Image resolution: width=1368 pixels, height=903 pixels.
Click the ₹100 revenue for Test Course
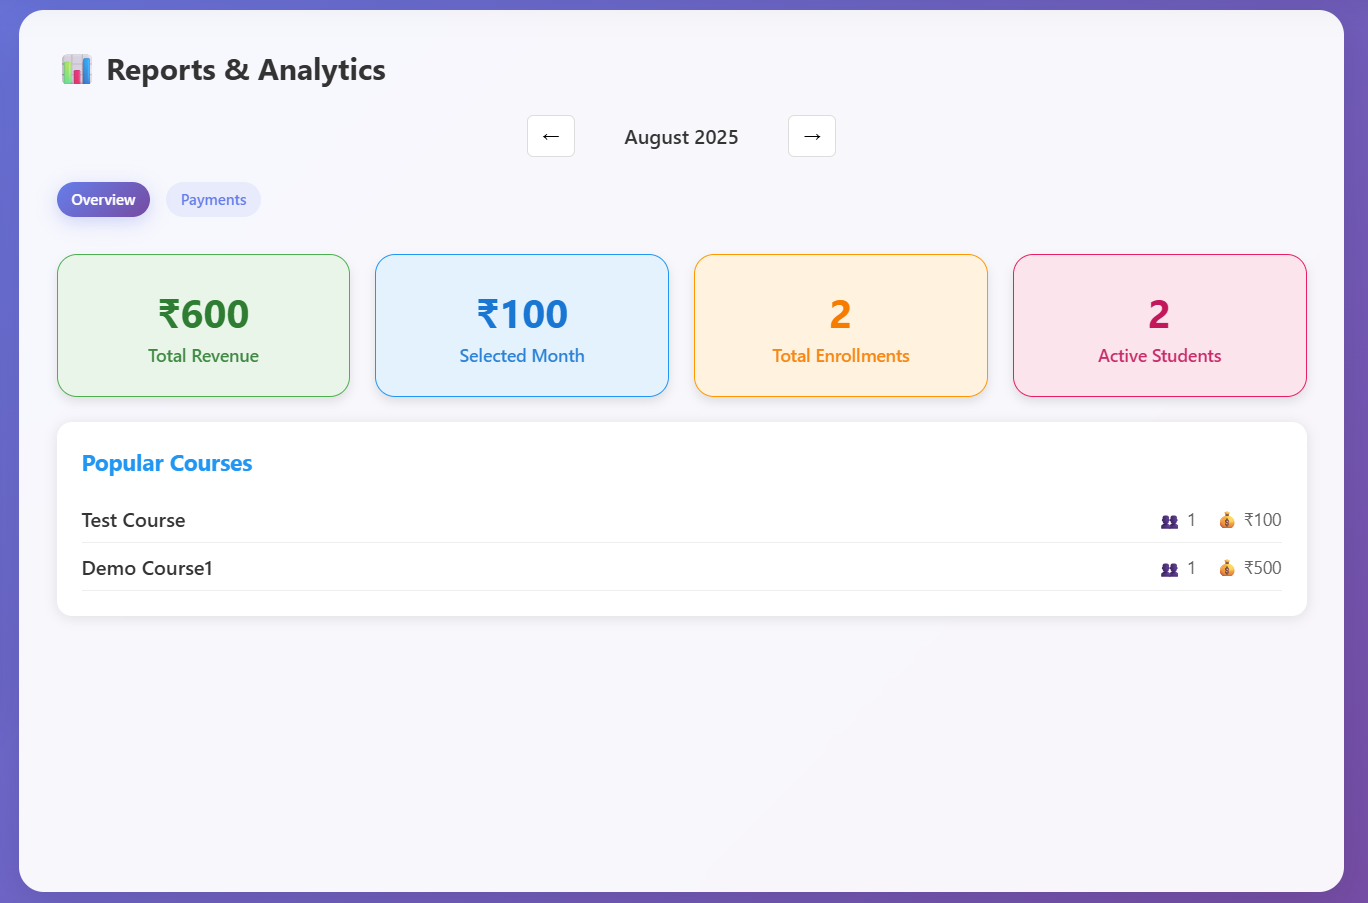pyautogui.click(x=1263, y=520)
